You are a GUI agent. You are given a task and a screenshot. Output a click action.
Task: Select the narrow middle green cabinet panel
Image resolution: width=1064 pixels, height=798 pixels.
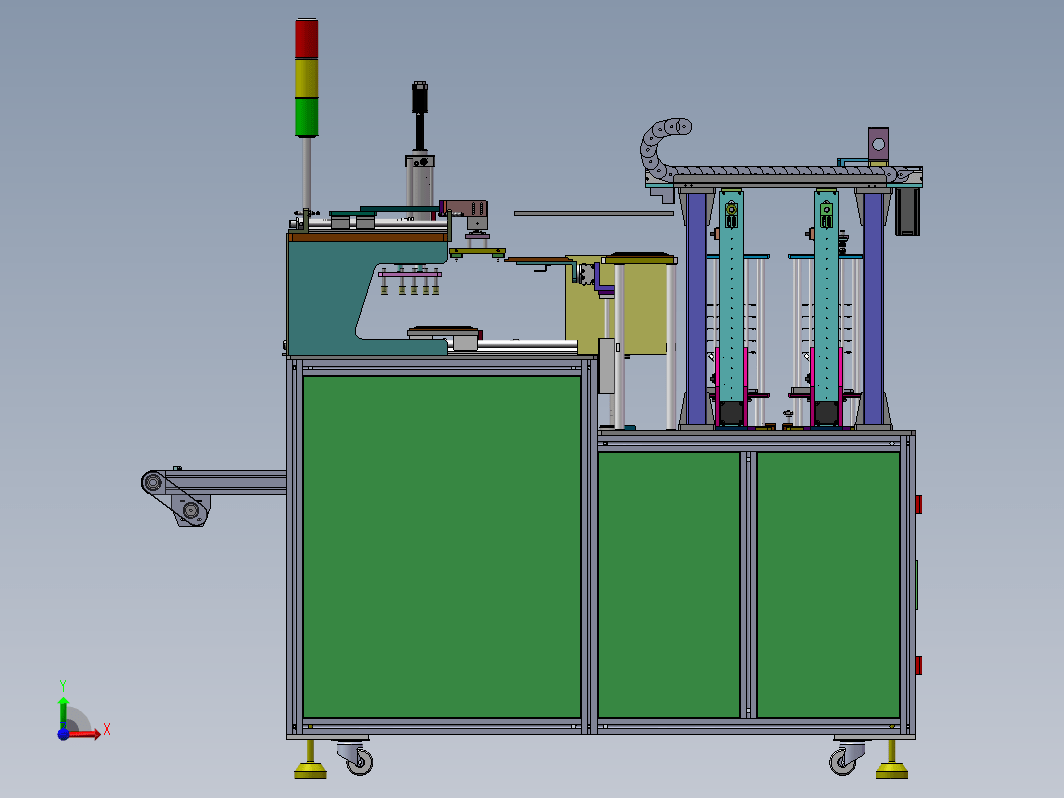point(668,584)
